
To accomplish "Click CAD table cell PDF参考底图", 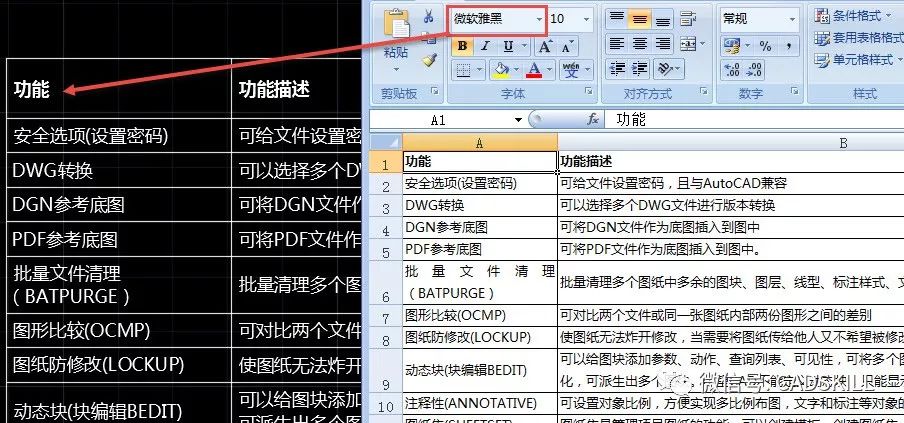I will 118,239.
